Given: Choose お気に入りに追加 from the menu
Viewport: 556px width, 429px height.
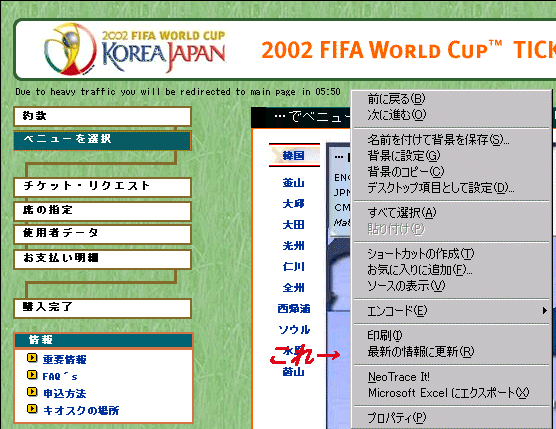Looking at the screenshot, I should point(419,270).
